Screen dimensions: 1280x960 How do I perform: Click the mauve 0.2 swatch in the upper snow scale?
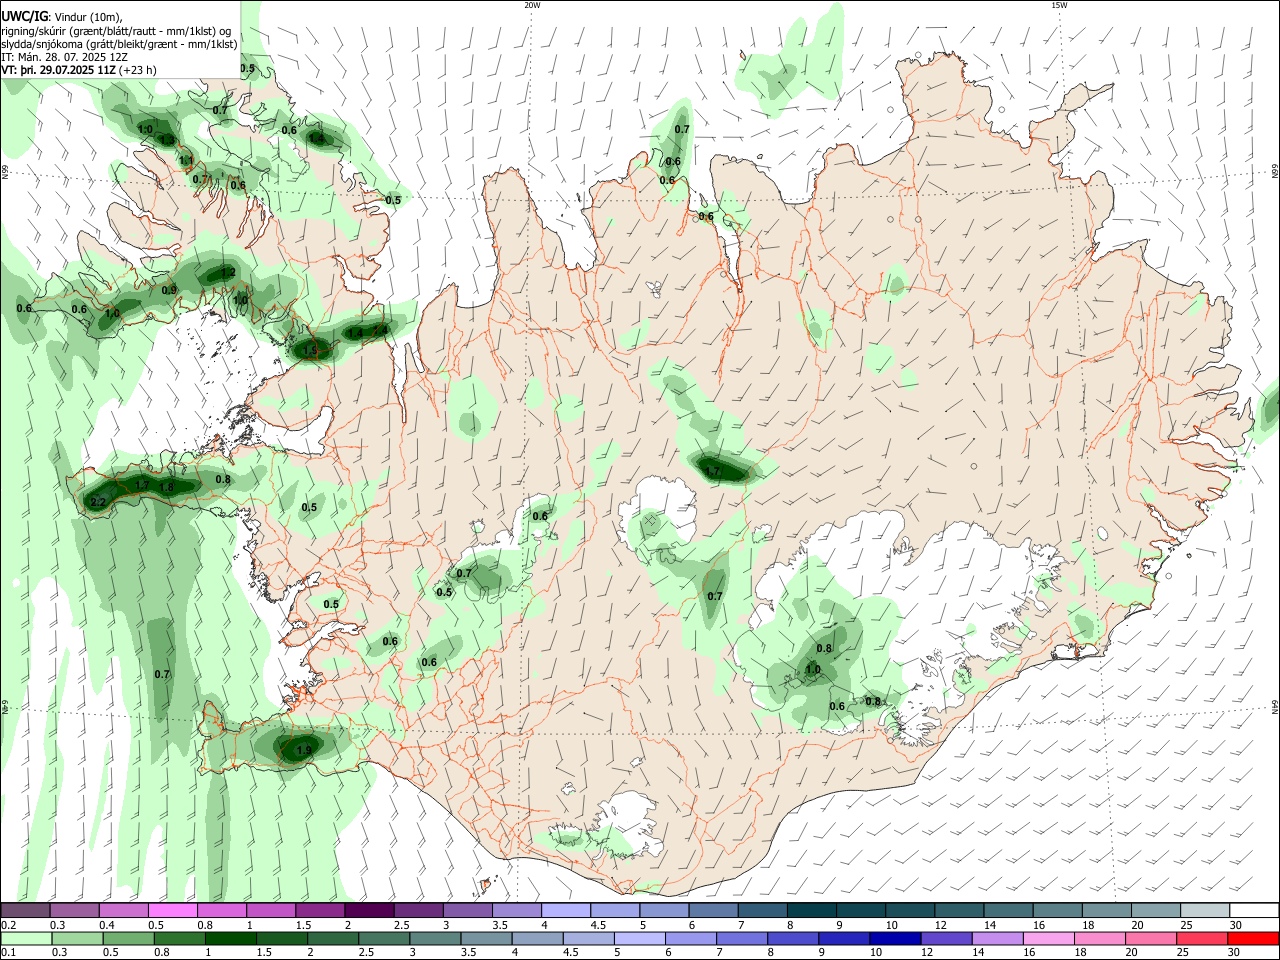coord(25,911)
